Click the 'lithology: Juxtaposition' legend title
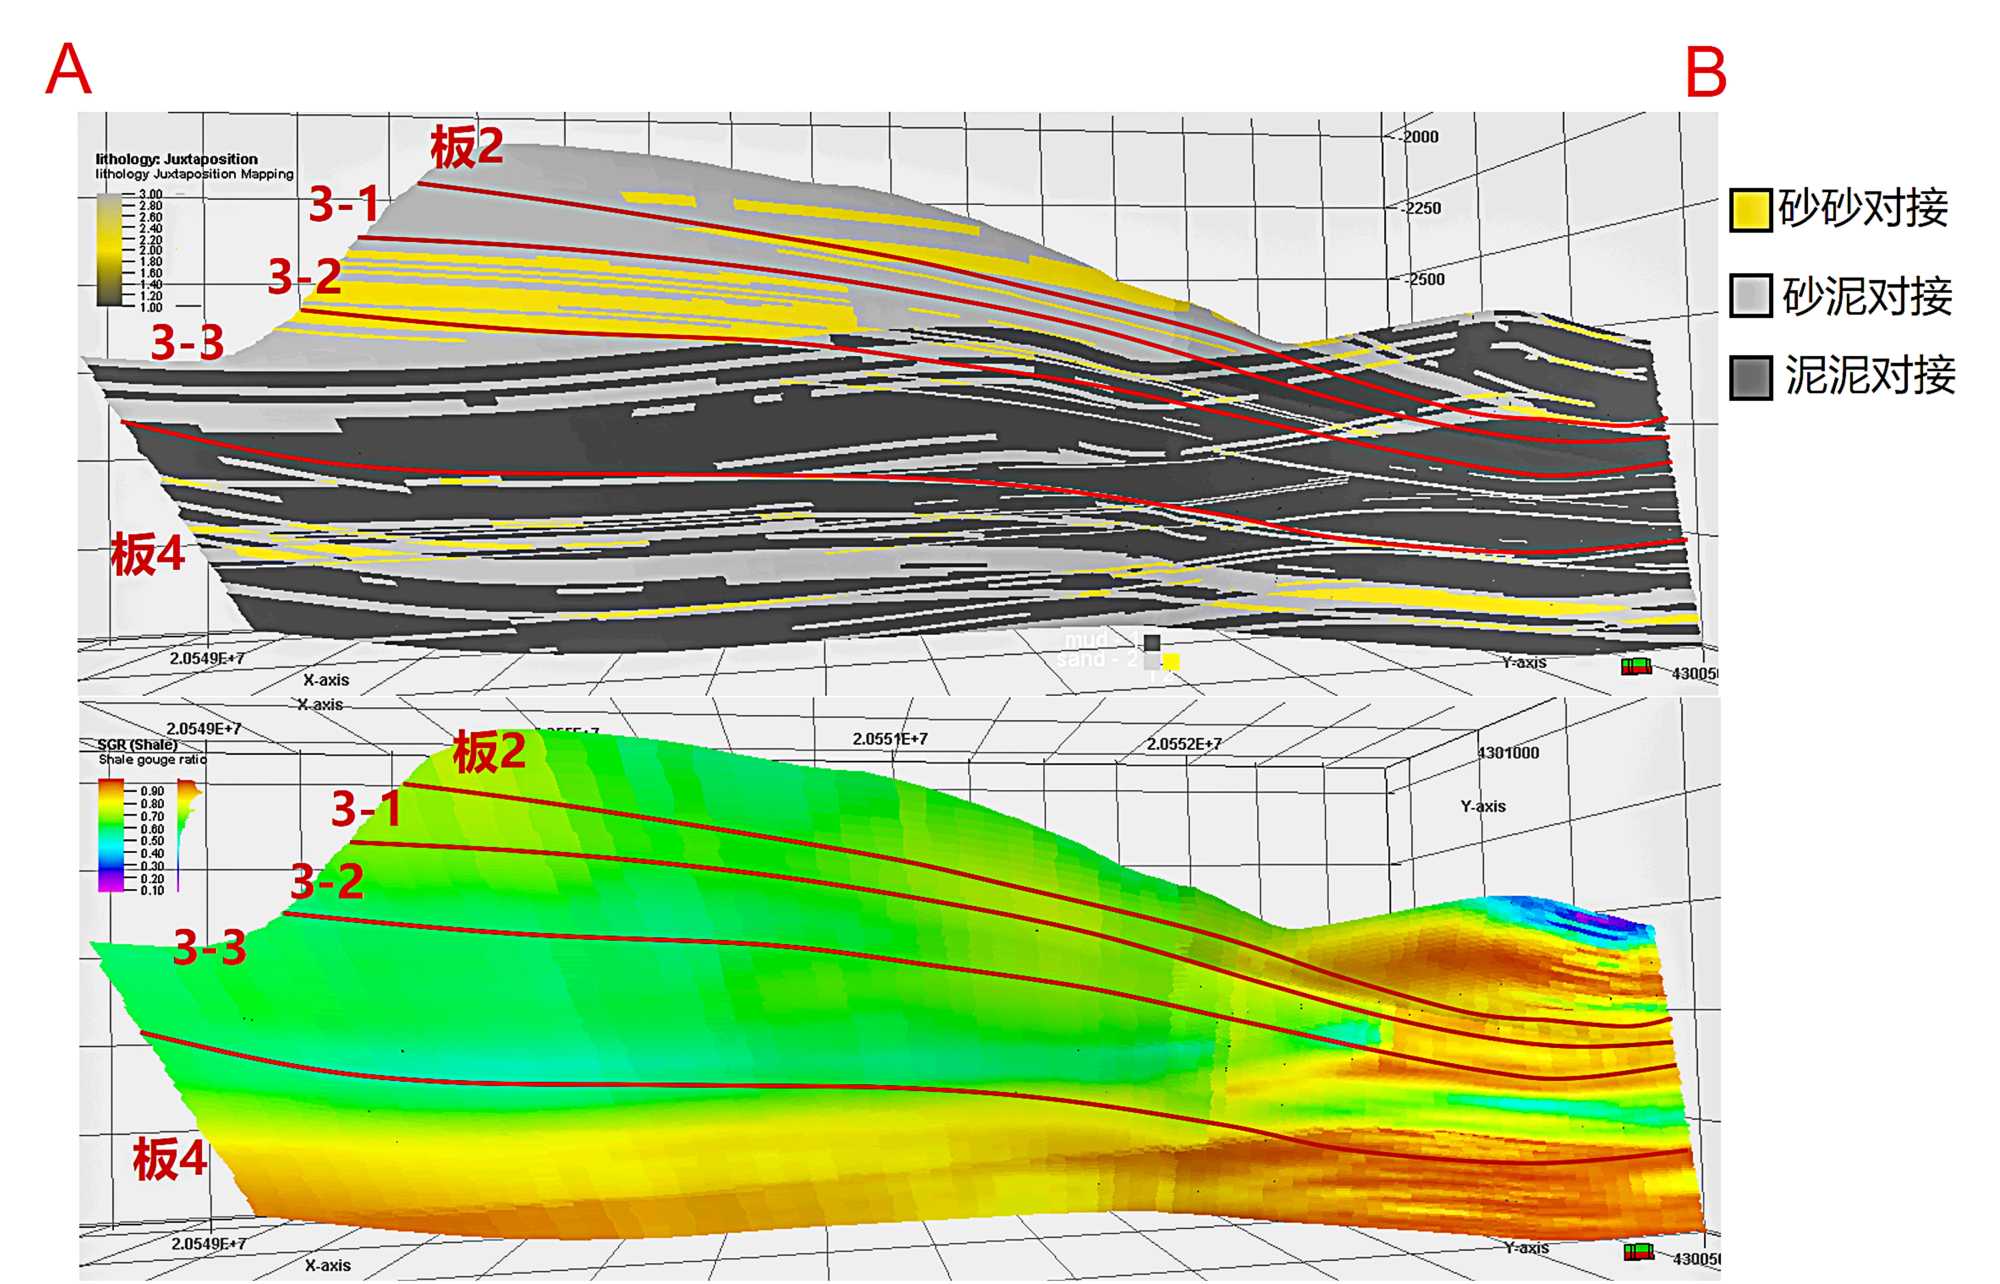2000x1284 pixels. tap(176, 159)
